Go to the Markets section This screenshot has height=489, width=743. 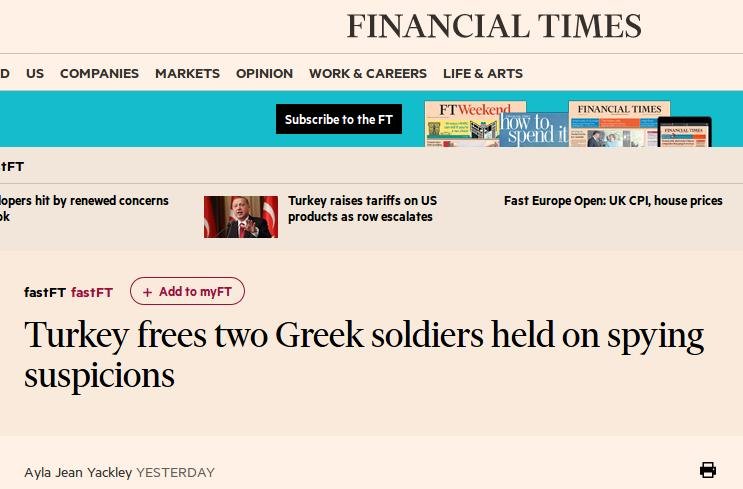point(188,73)
